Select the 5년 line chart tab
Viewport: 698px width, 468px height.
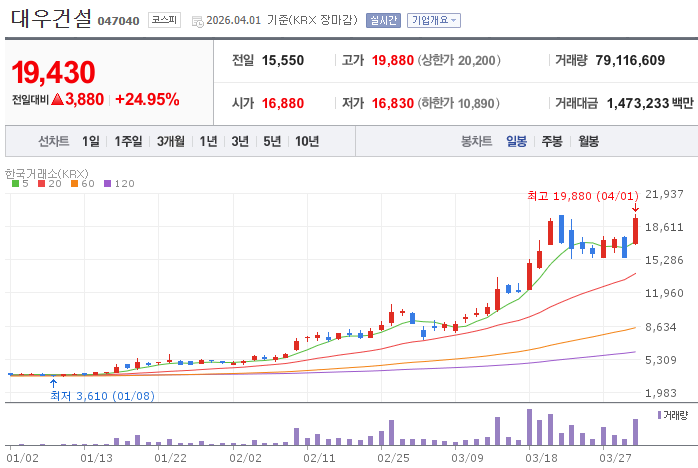point(272,142)
